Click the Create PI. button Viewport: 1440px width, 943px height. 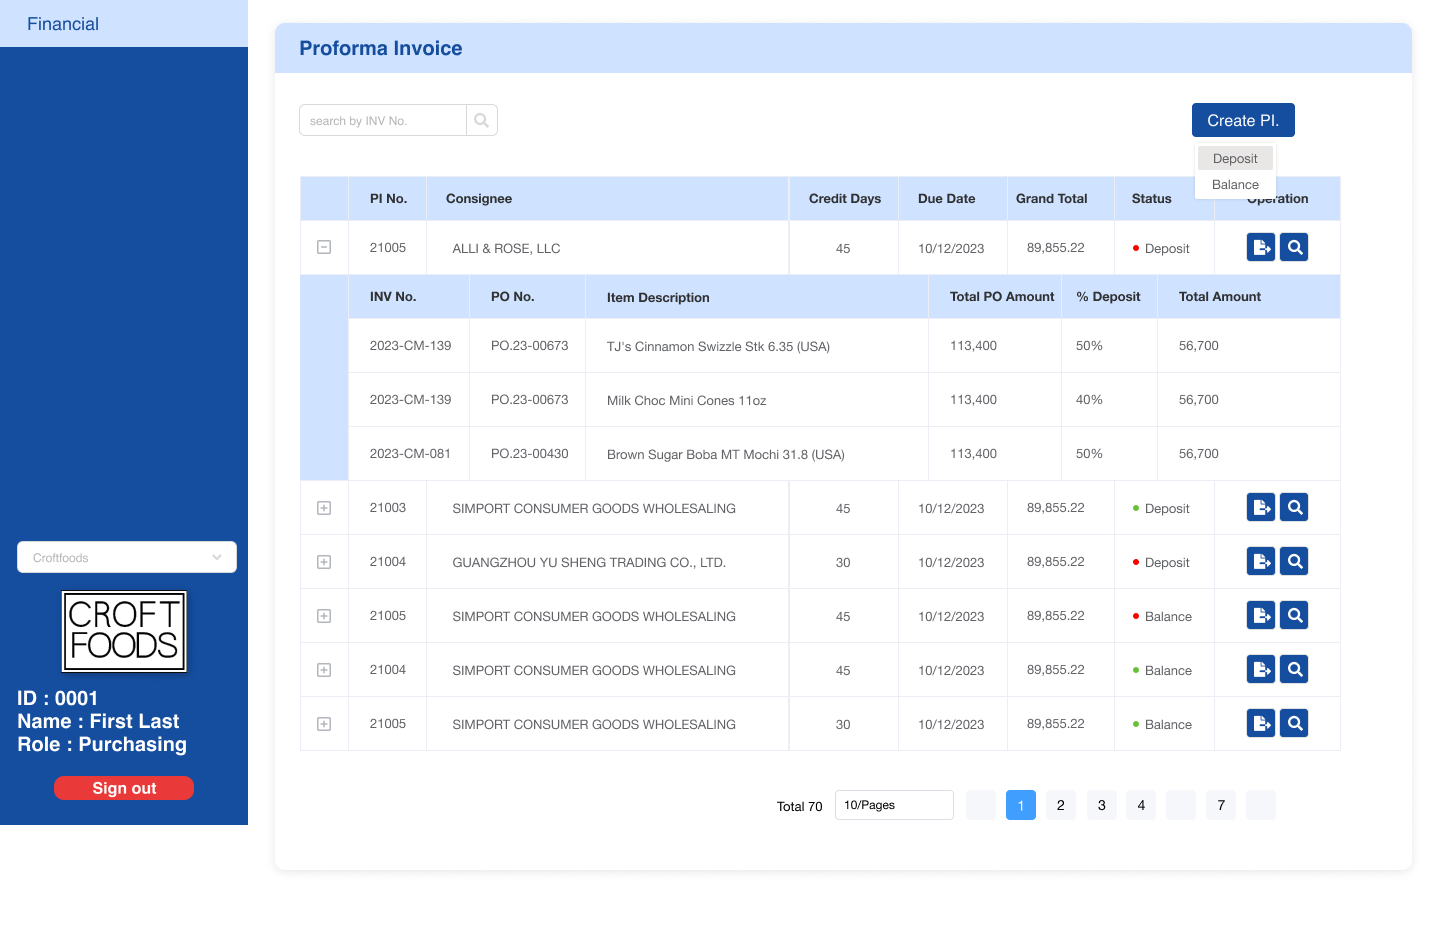tap(1243, 120)
